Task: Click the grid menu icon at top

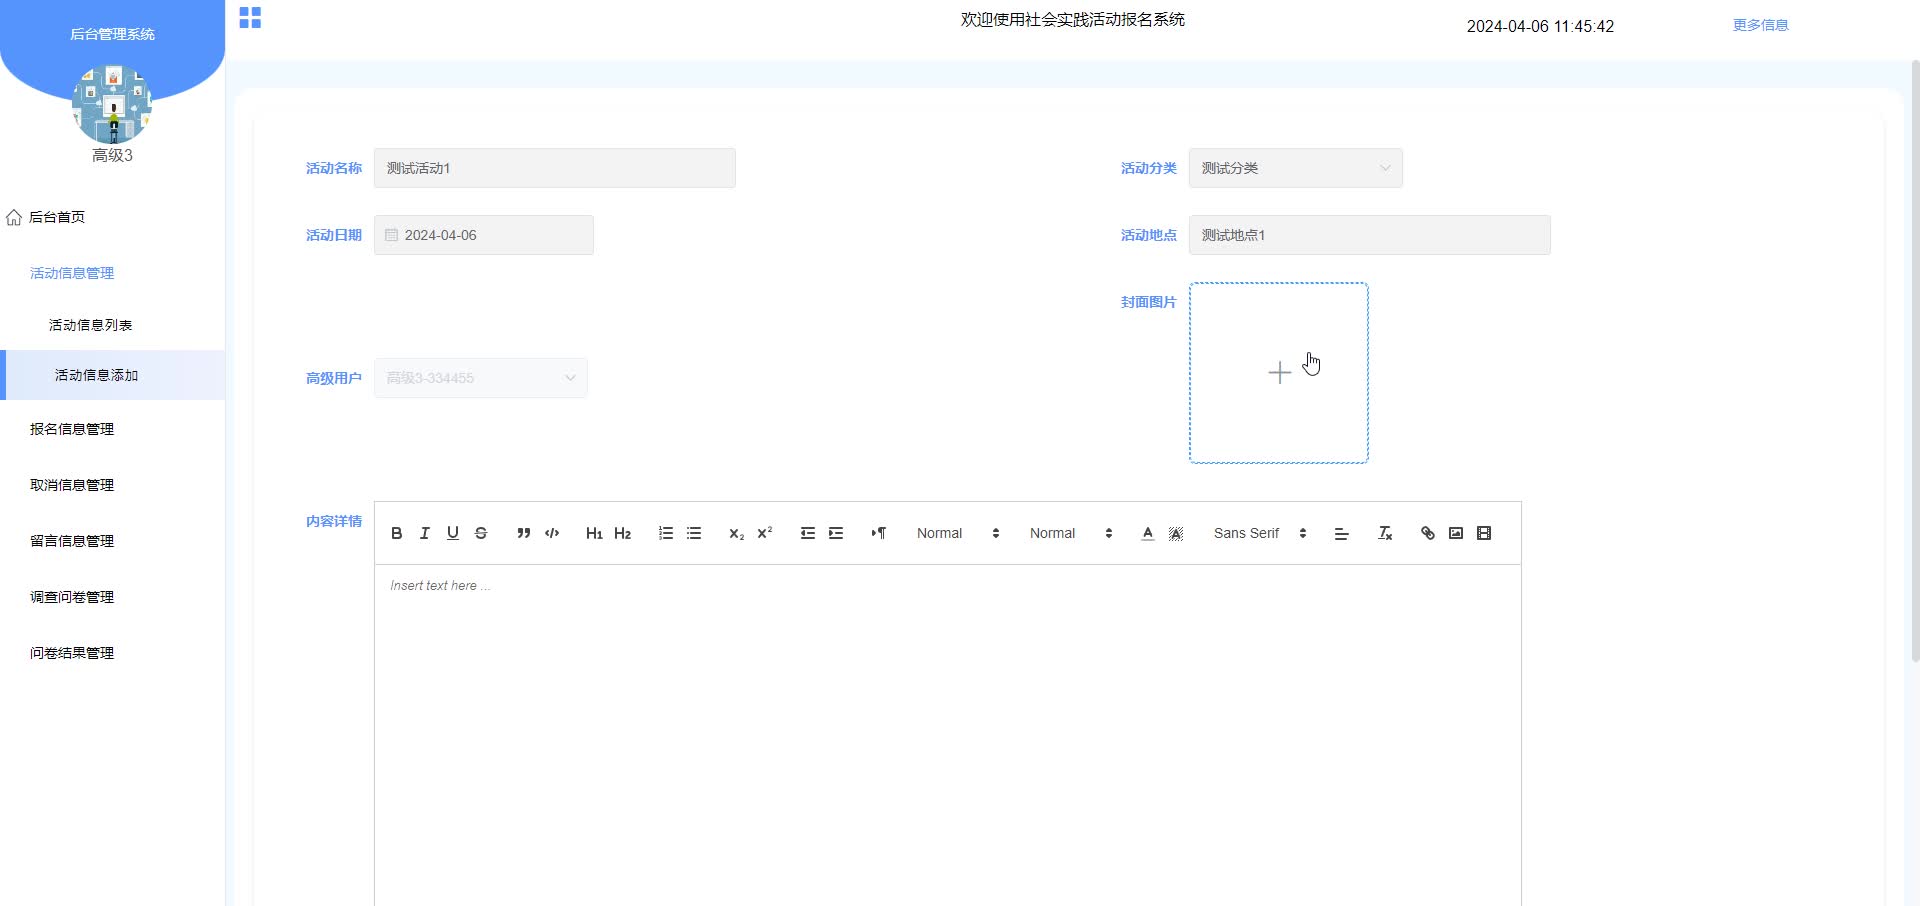Action: 250,18
